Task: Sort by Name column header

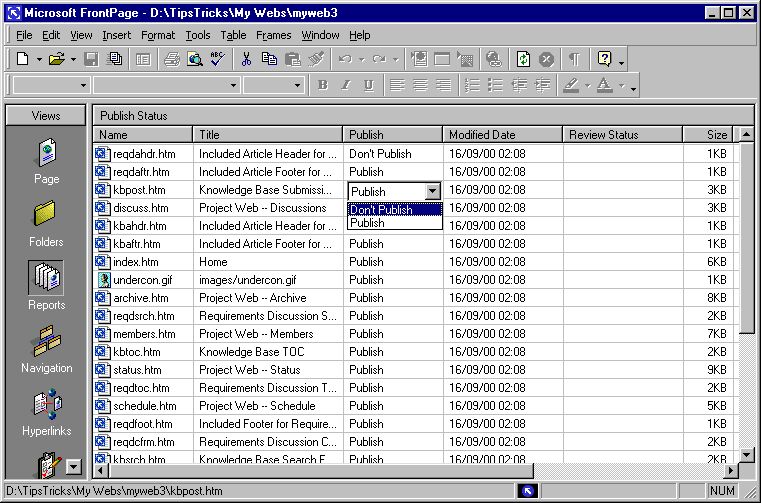Action: [143, 134]
